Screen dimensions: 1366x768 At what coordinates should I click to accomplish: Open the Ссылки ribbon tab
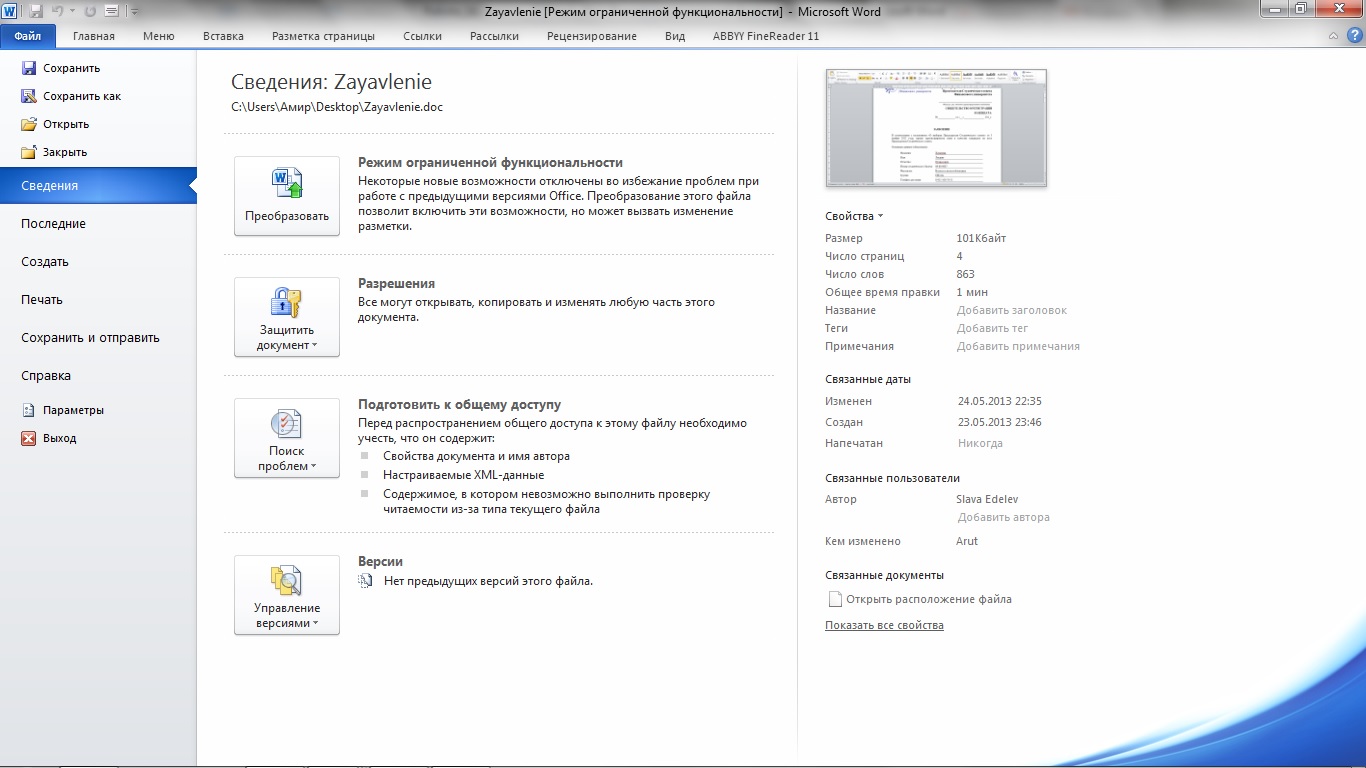(422, 36)
